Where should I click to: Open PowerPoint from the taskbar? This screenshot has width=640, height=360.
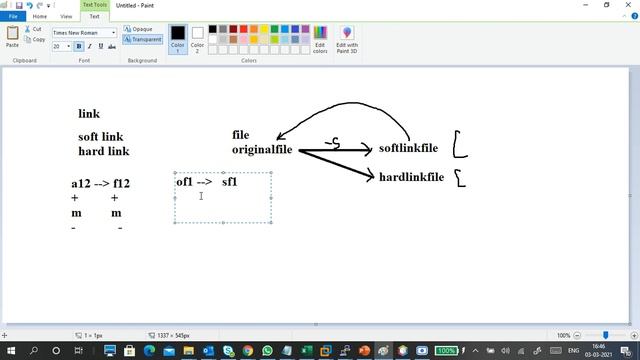click(x=364, y=351)
